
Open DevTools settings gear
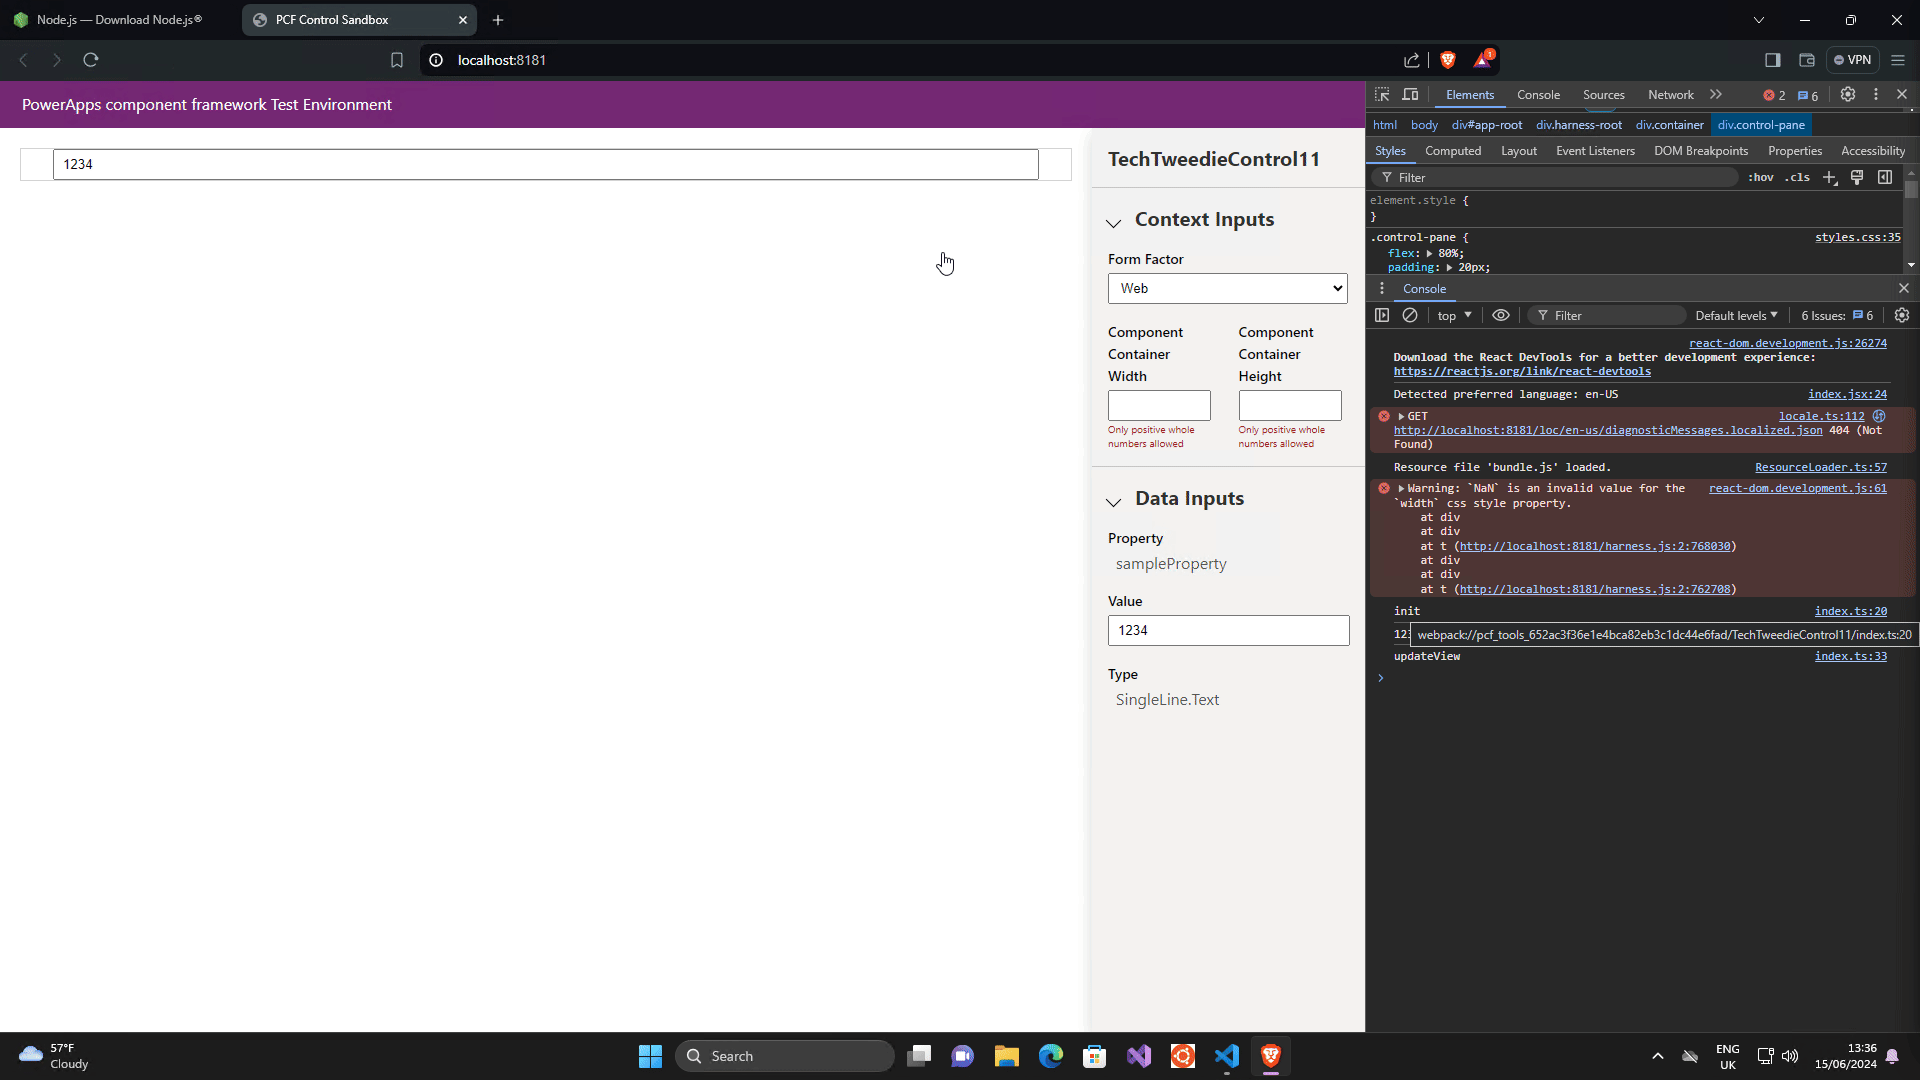1848,94
